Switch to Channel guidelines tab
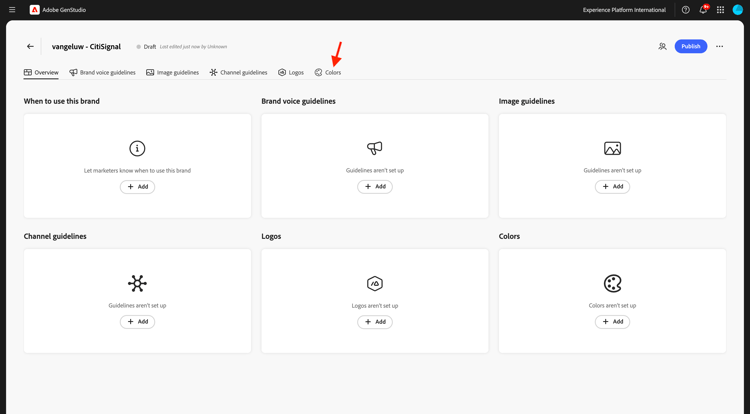This screenshot has width=750, height=414. [238, 72]
